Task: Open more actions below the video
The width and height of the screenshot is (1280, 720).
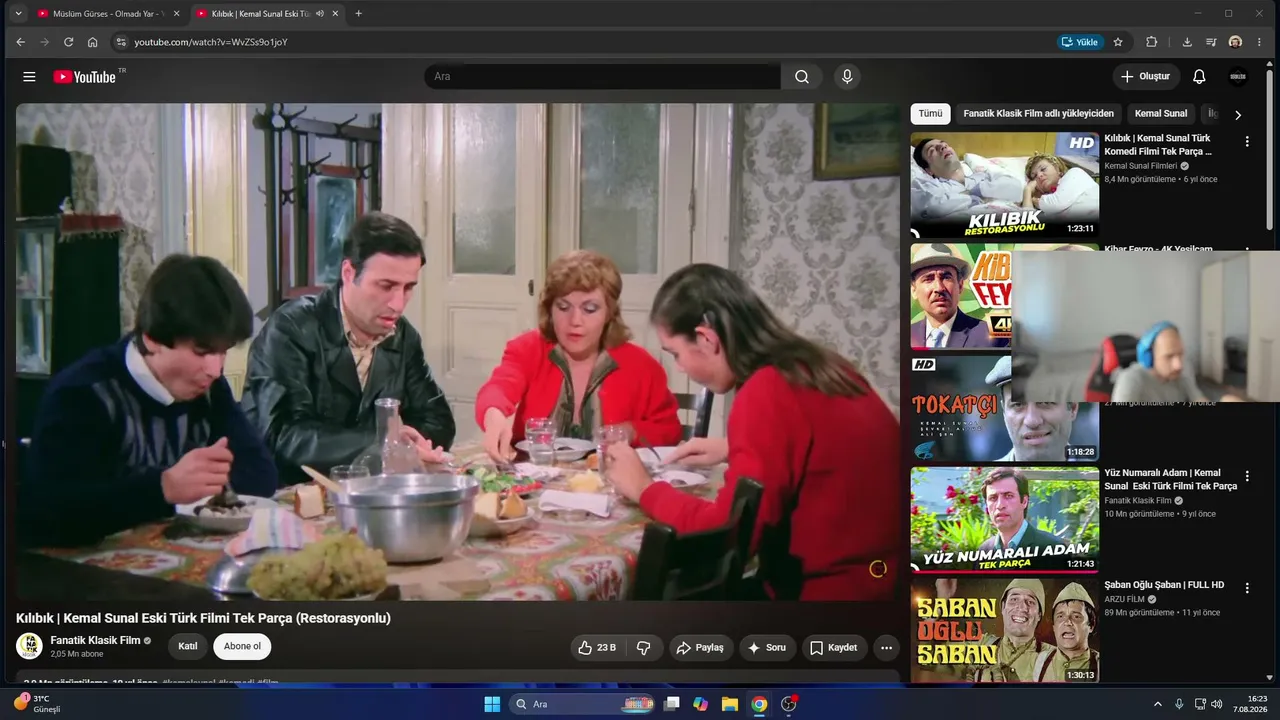Action: click(886, 648)
